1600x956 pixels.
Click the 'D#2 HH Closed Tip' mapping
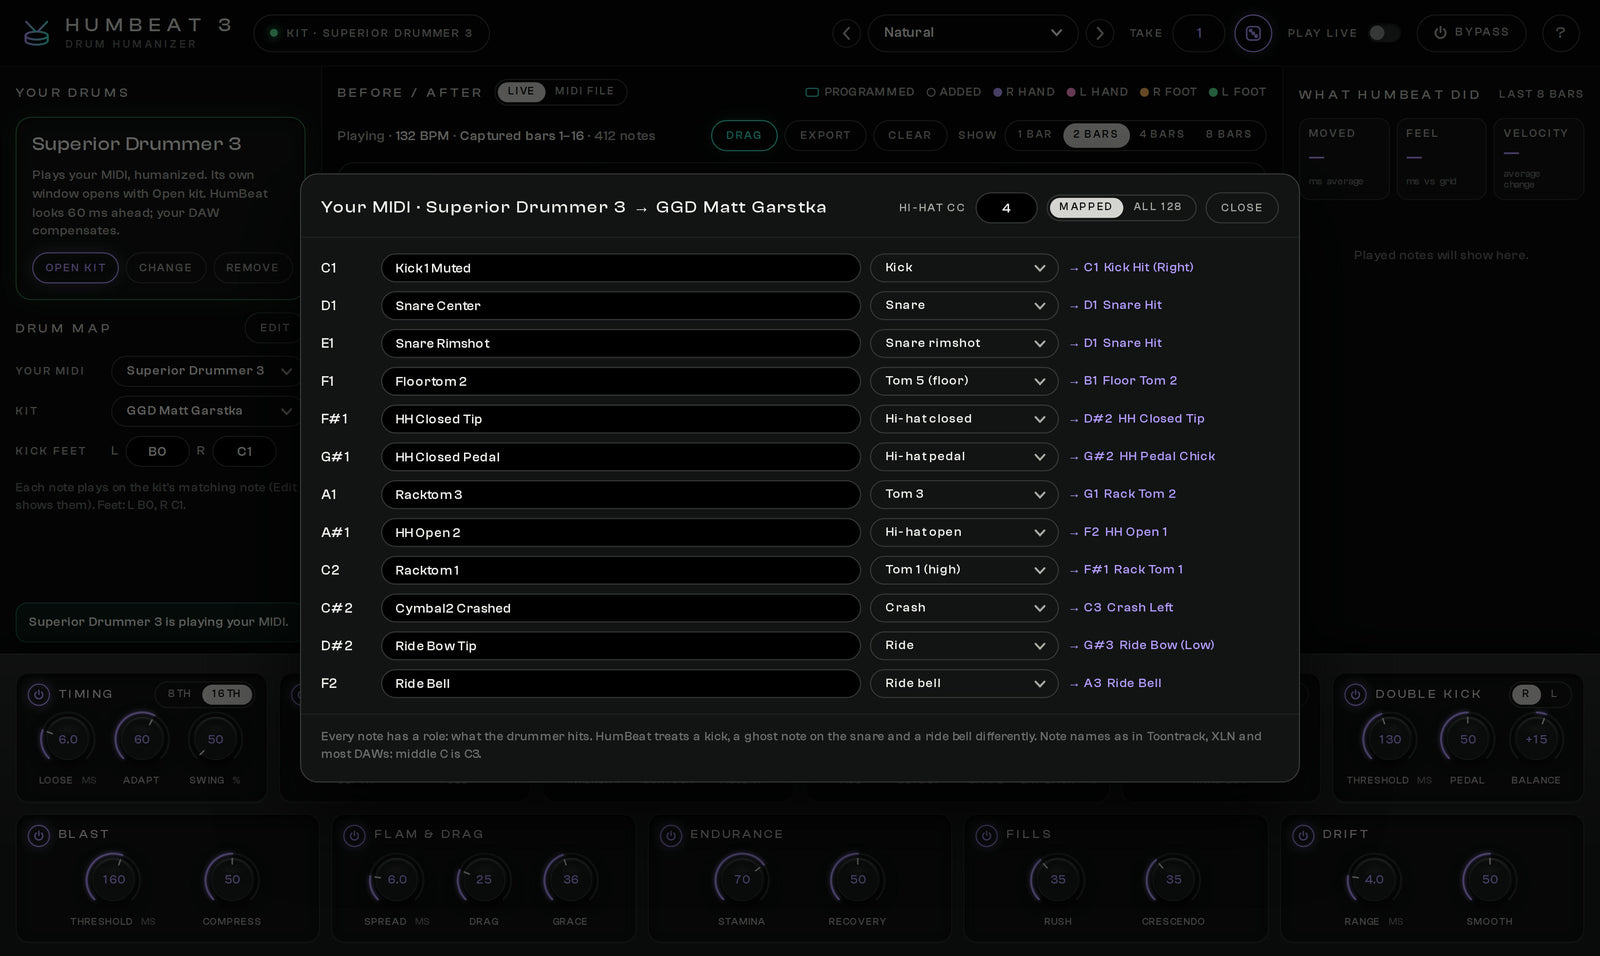coord(1137,419)
